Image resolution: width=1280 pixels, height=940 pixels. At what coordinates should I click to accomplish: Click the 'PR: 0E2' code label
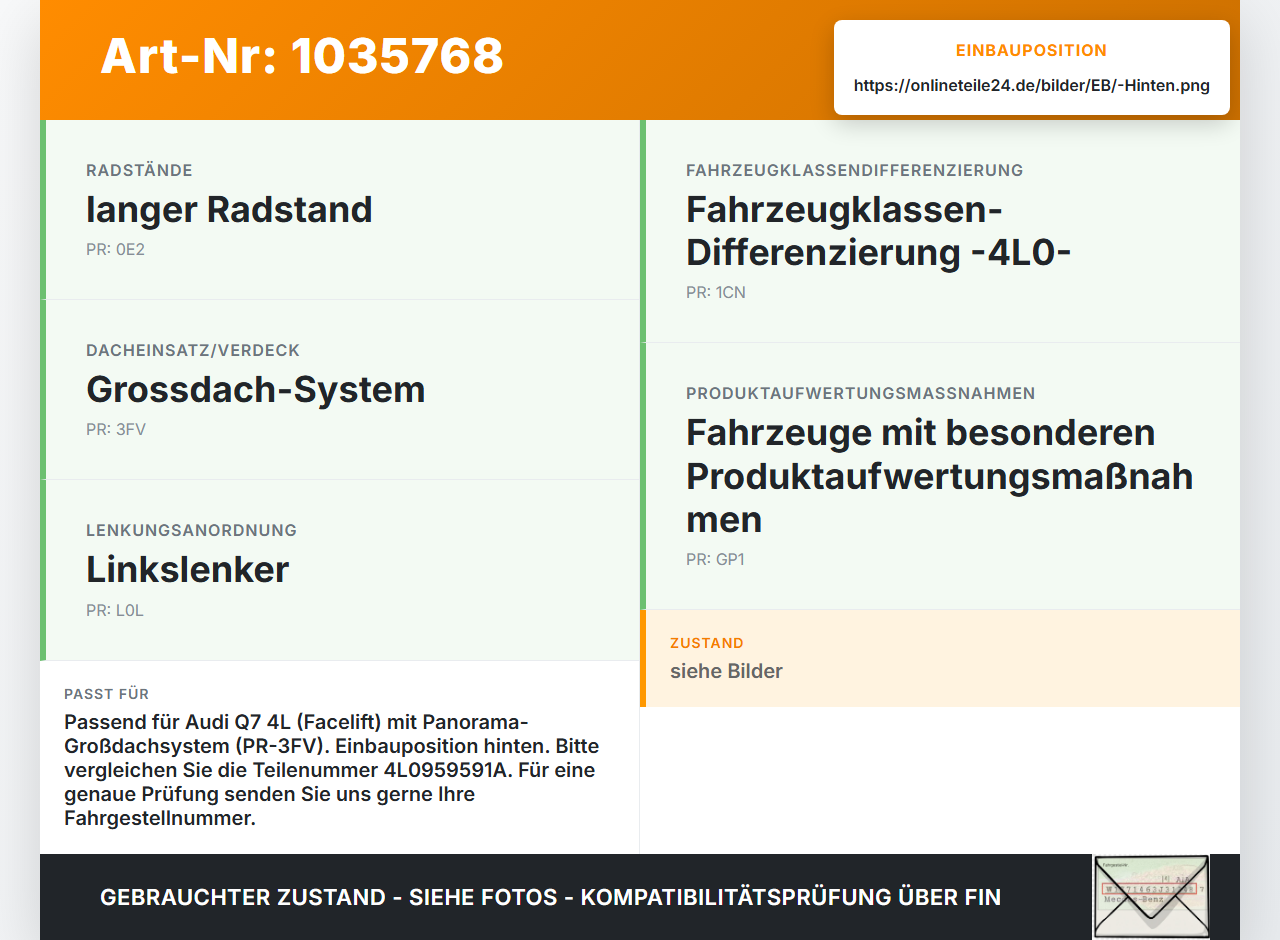pos(115,250)
